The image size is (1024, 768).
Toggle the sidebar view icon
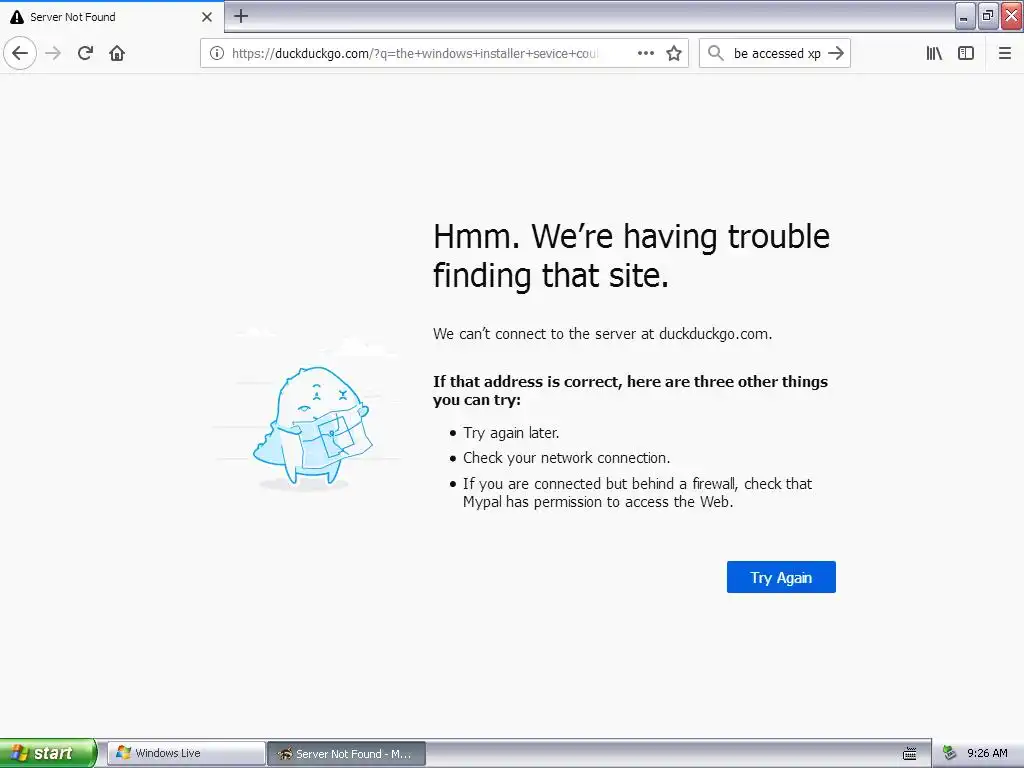966,53
